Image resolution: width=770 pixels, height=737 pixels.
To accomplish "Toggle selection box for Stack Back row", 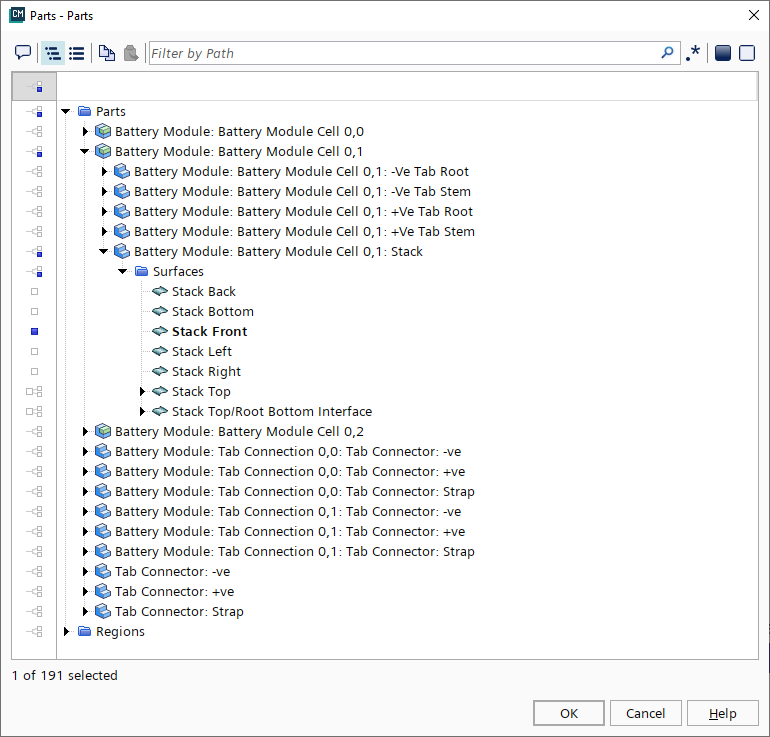I will coord(34,291).
